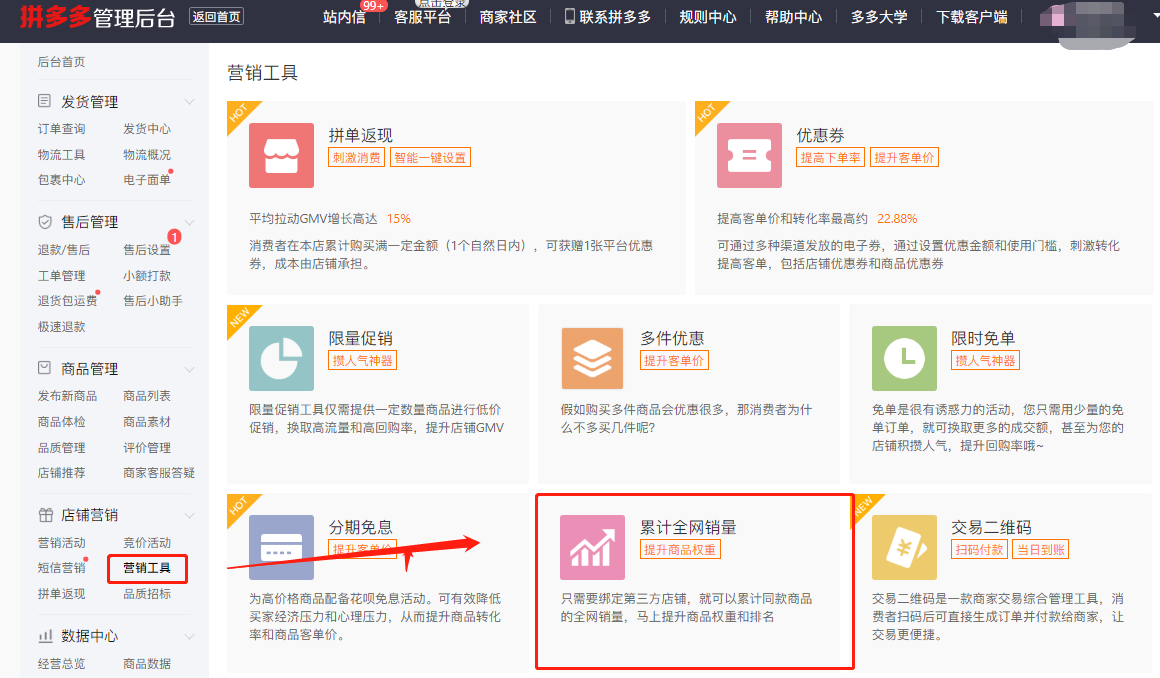Viewport: 1160px width, 678px height.
Task: Collapse the 发货管理 section chevron
Action: point(189,101)
